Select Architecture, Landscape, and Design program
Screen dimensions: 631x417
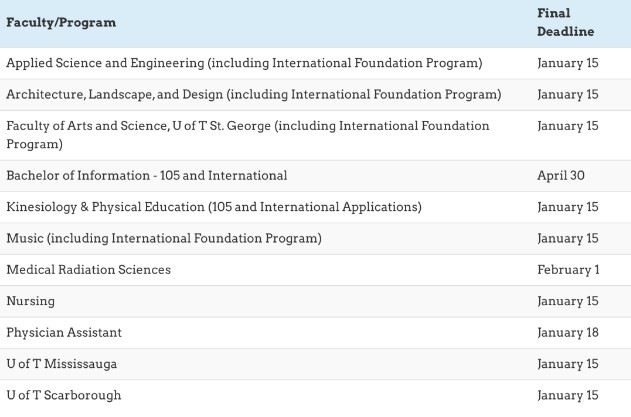(x=253, y=94)
